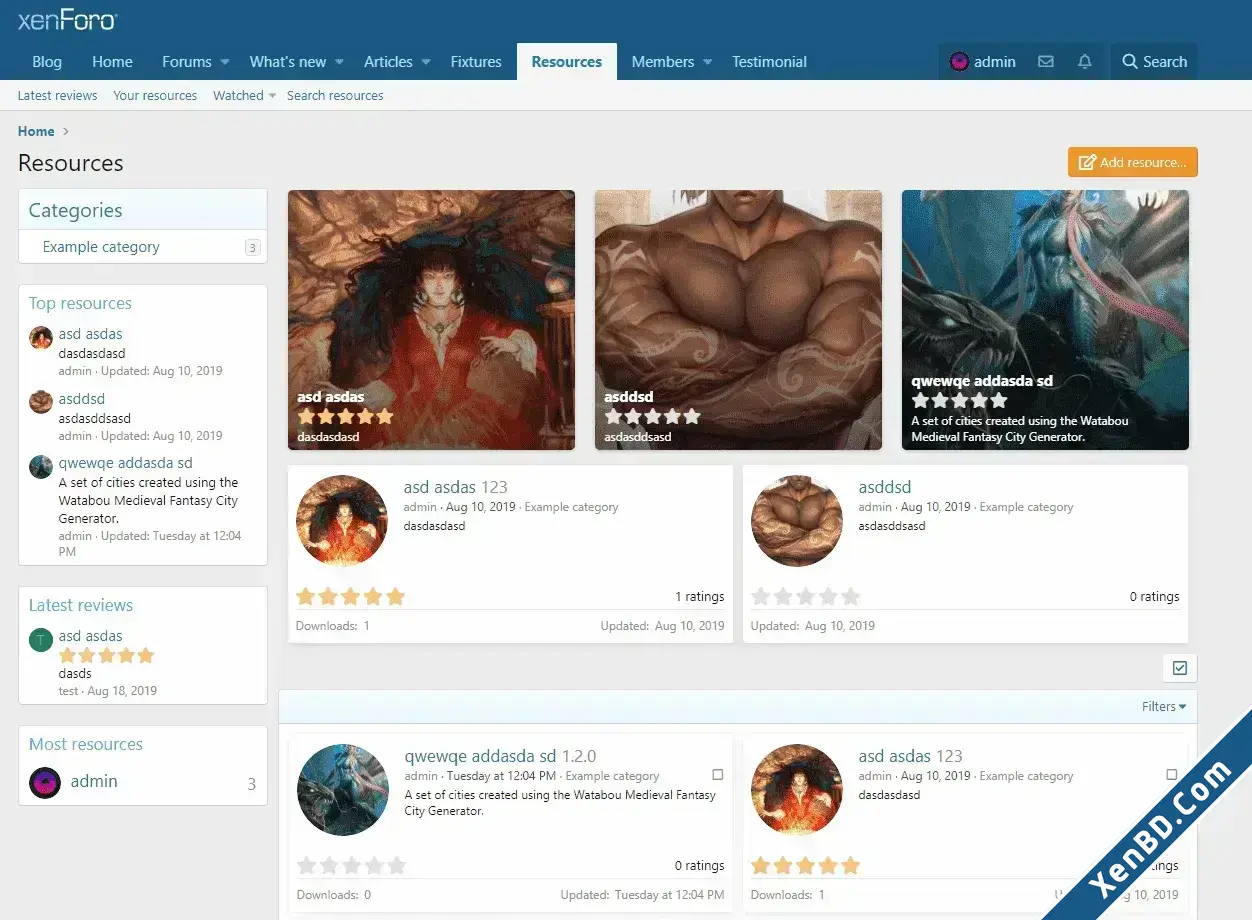Click round icon of asddsd featured card

pos(797,521)
